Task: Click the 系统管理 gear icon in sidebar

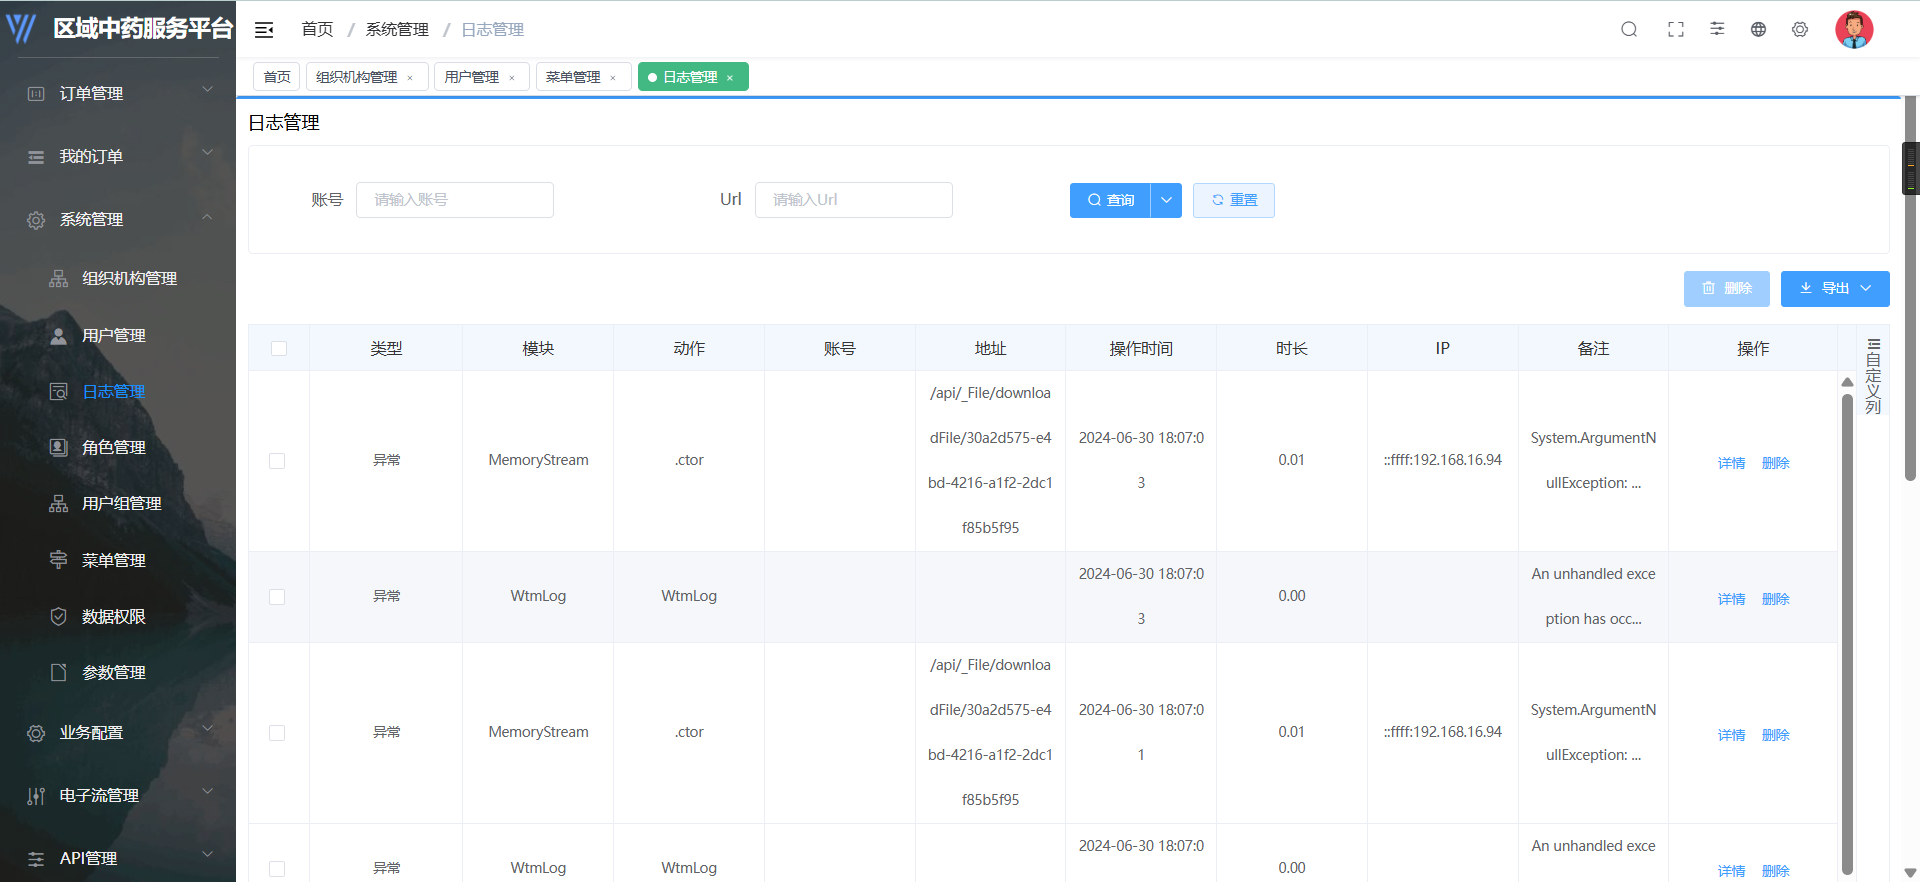Action: pos(36,220)
